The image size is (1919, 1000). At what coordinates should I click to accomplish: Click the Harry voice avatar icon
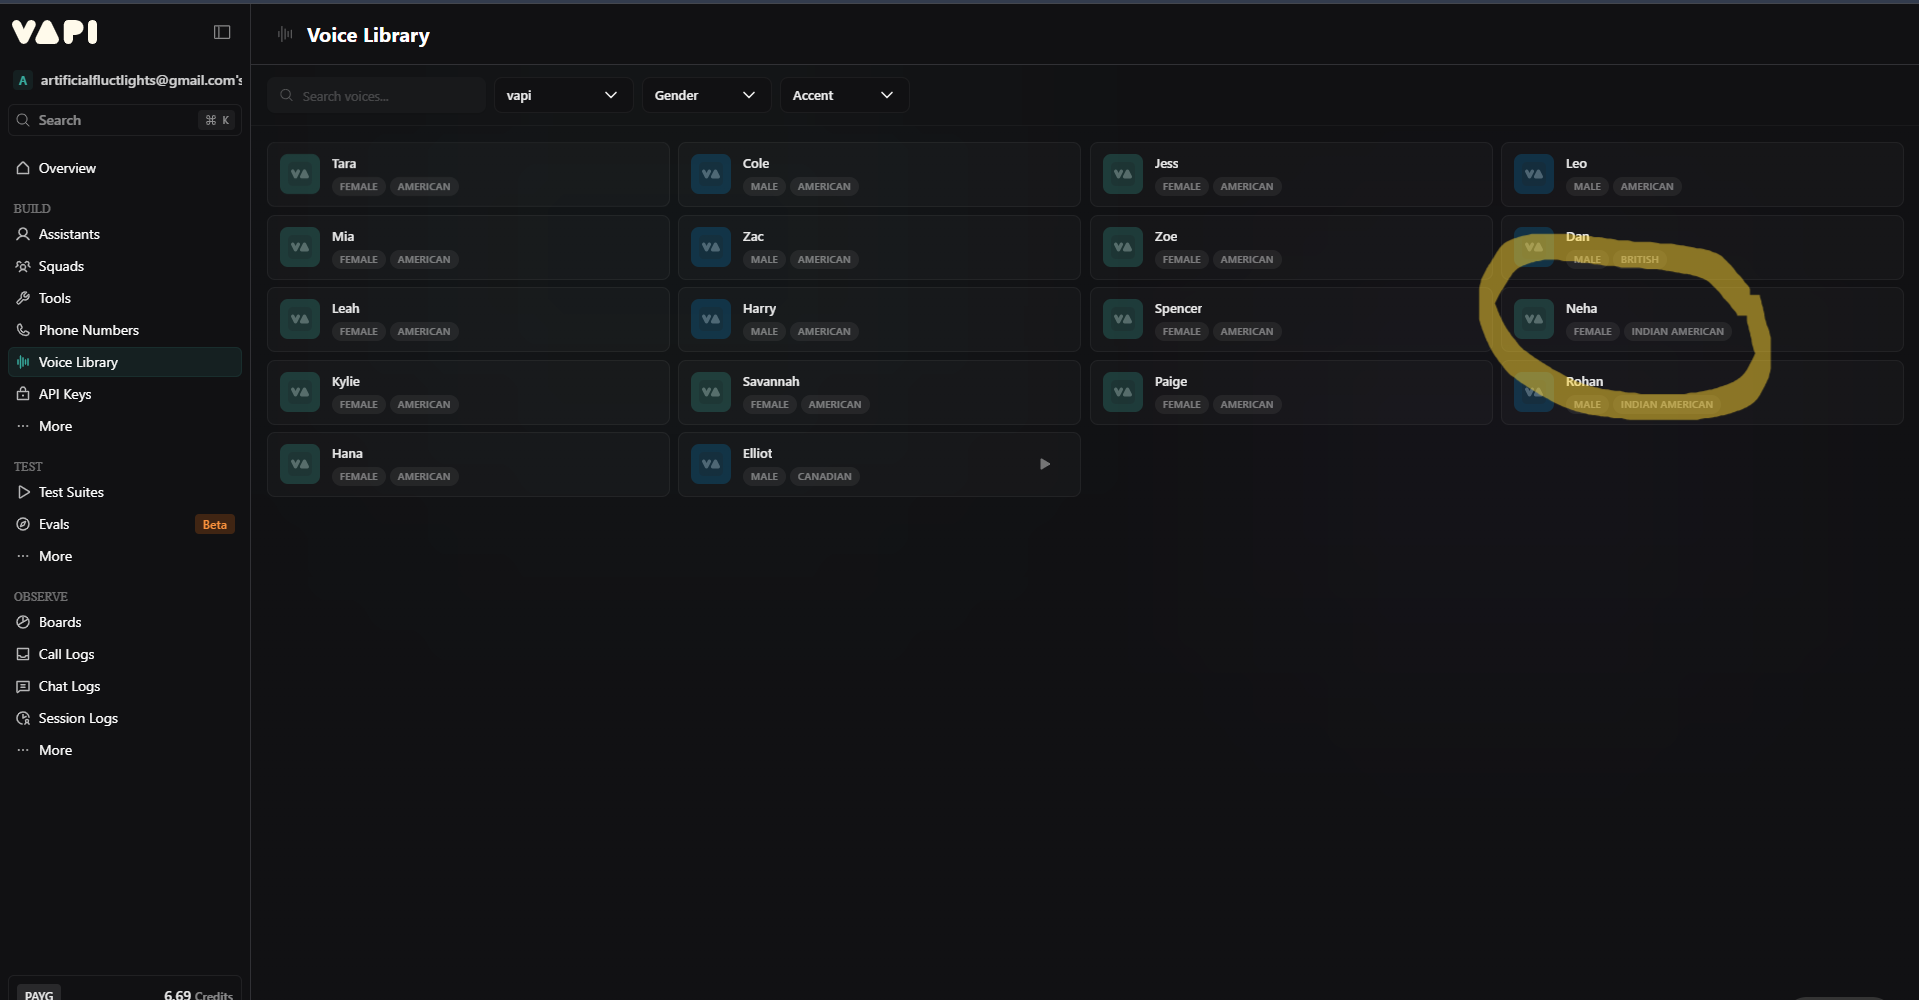pos(711,319)
